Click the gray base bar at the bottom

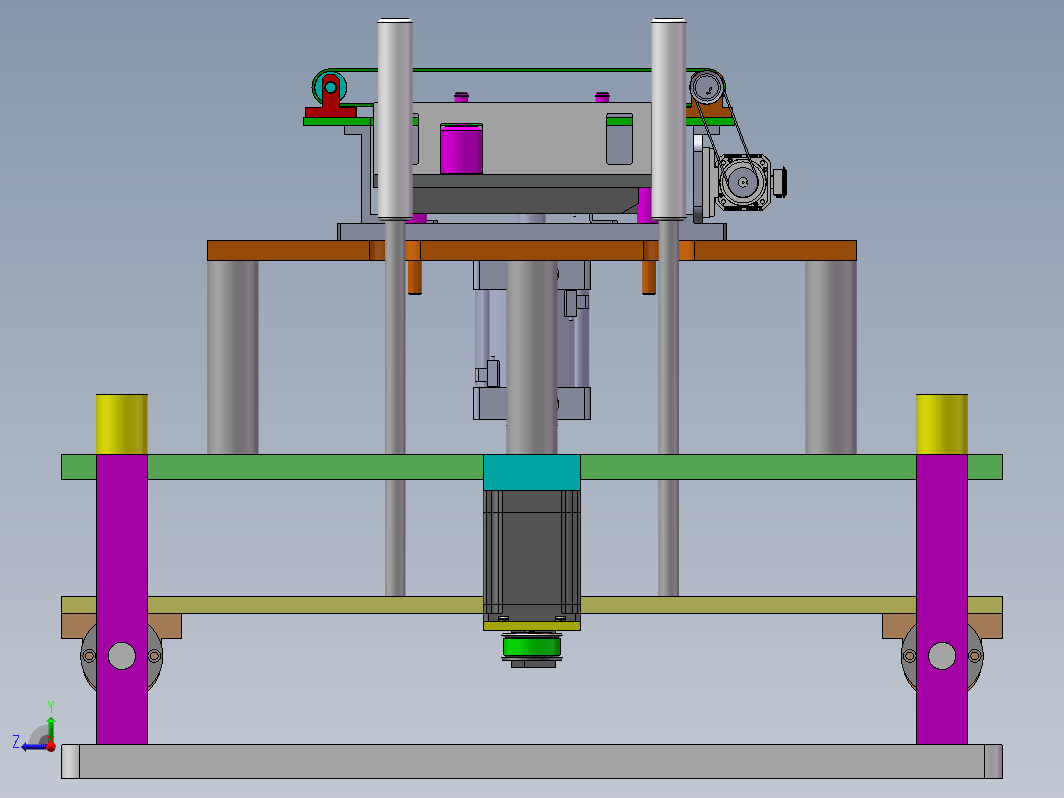pos(532,761)
